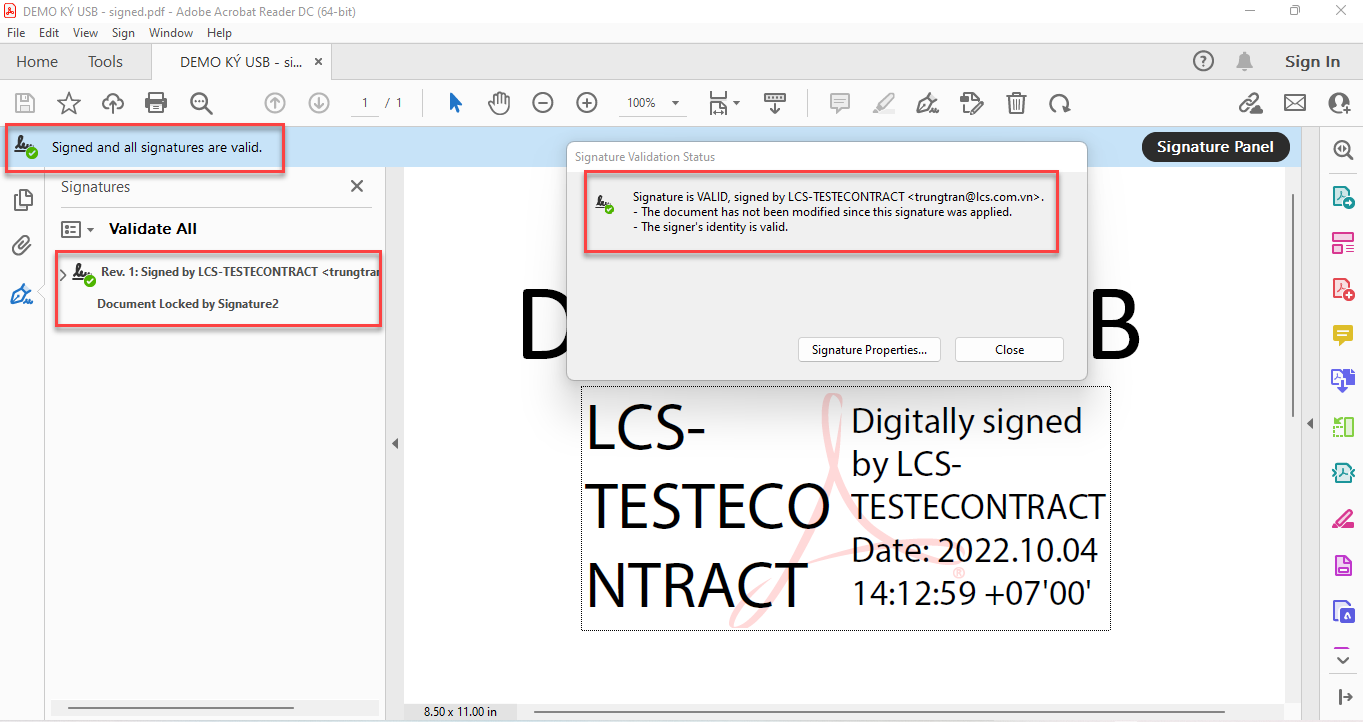Close the Signatures pane with X

coord(357,186)
